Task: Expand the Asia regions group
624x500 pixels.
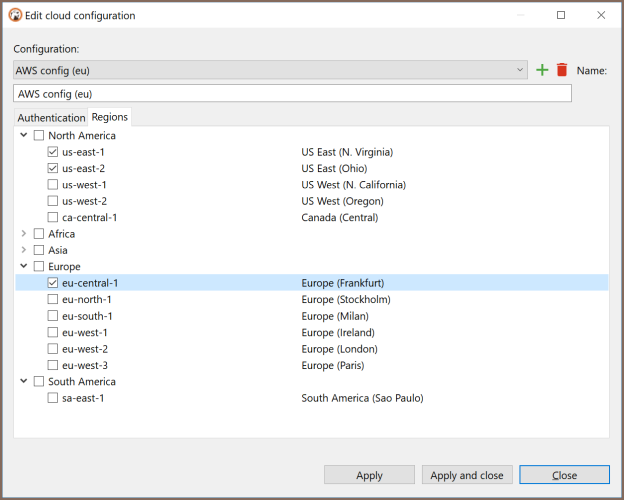Action: [23, 250]
